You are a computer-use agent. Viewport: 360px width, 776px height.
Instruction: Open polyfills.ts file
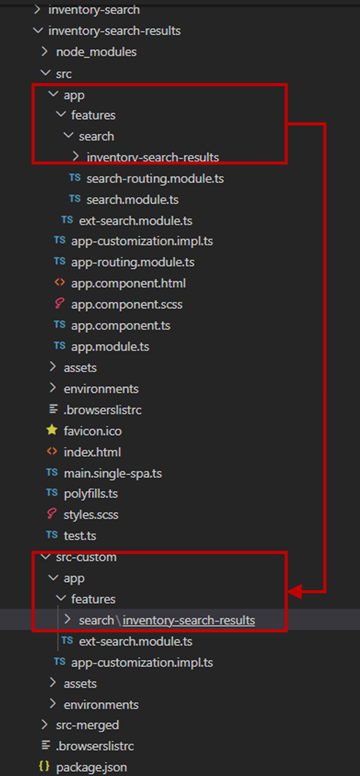90,494
